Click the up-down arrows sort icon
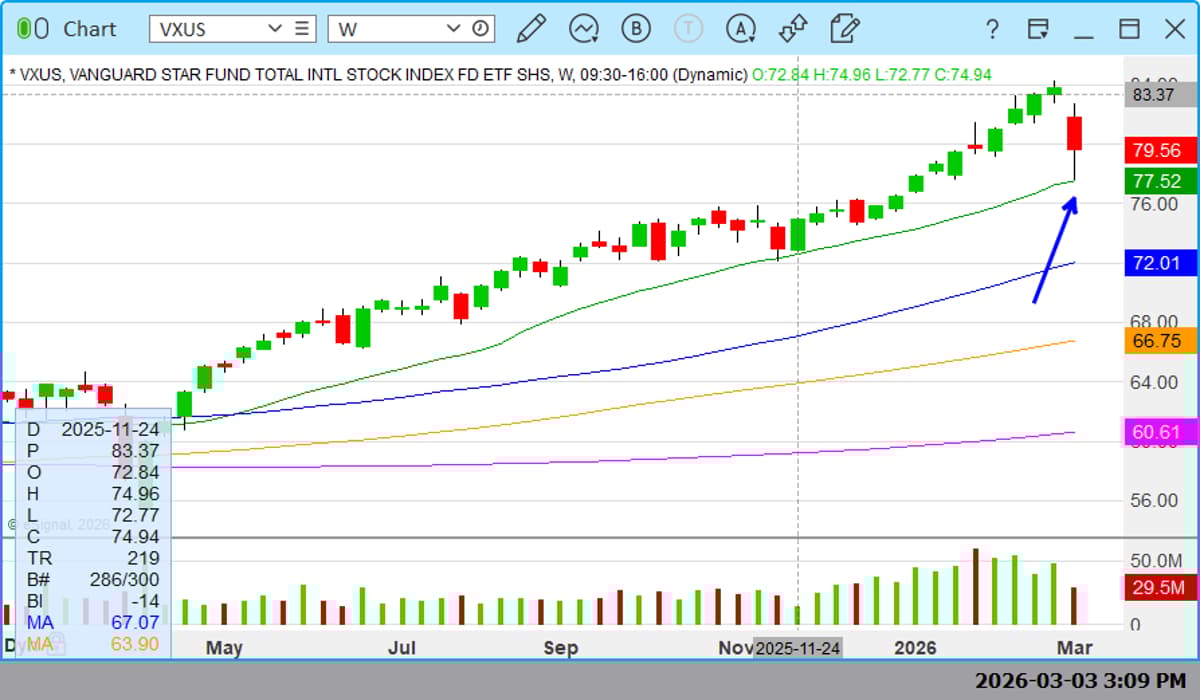 pyautogui.click(x=792, y=29)
